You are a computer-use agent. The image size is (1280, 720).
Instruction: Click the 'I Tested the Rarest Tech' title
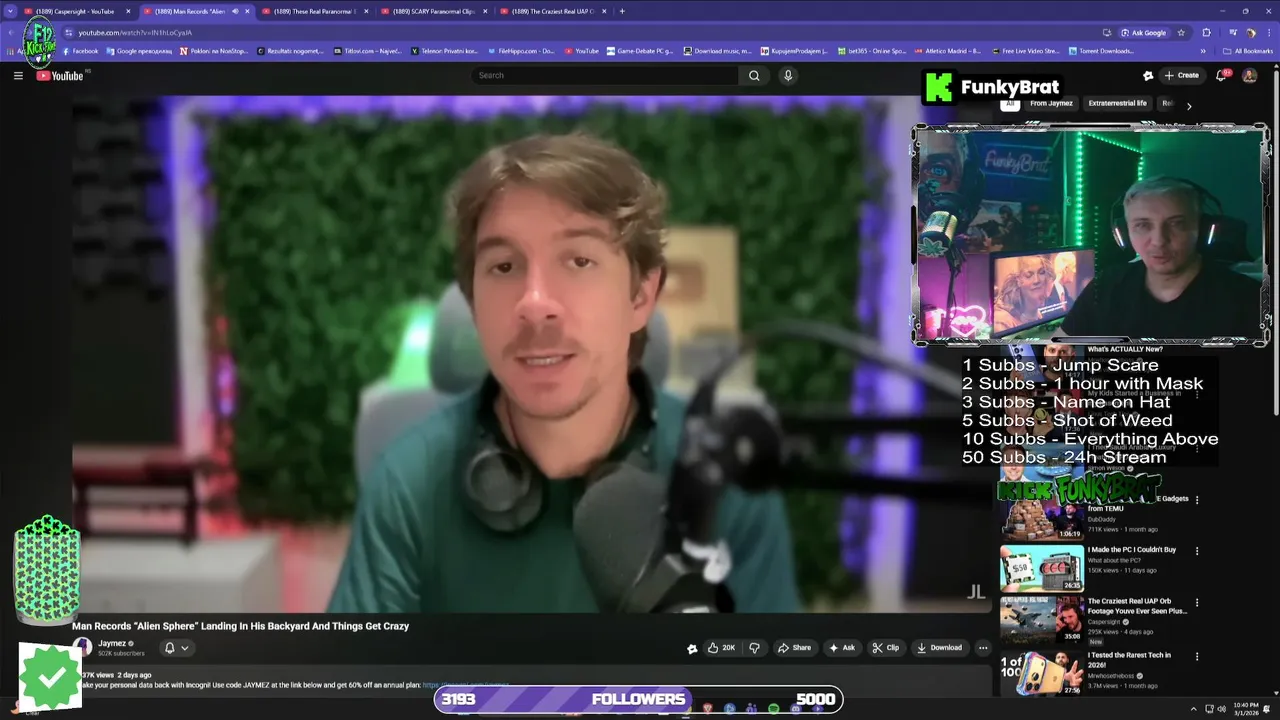1129,660
